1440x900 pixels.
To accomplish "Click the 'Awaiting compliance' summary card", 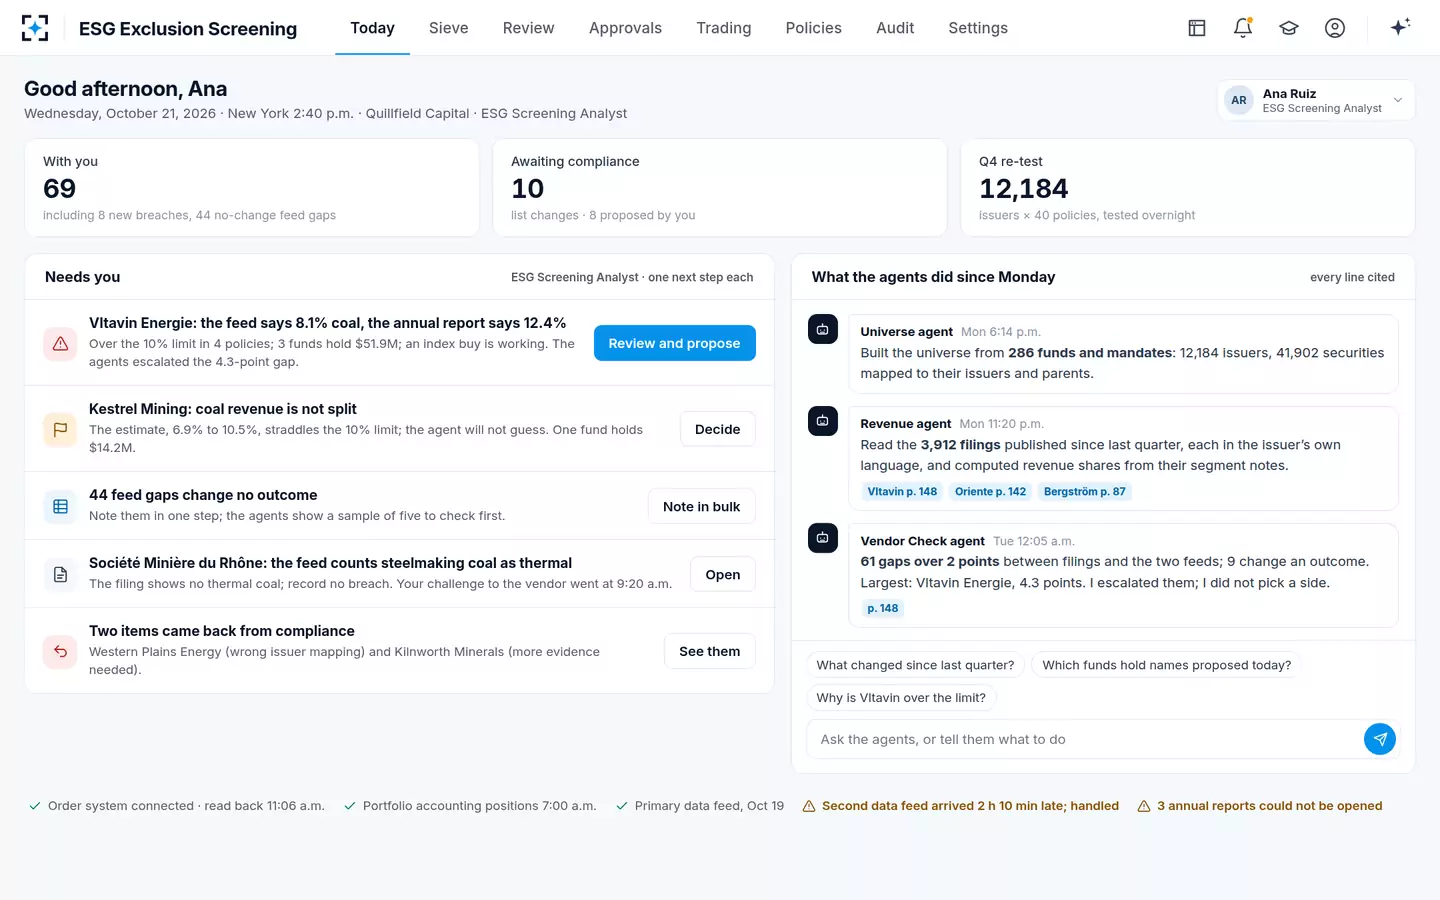I will click(720, 188).
